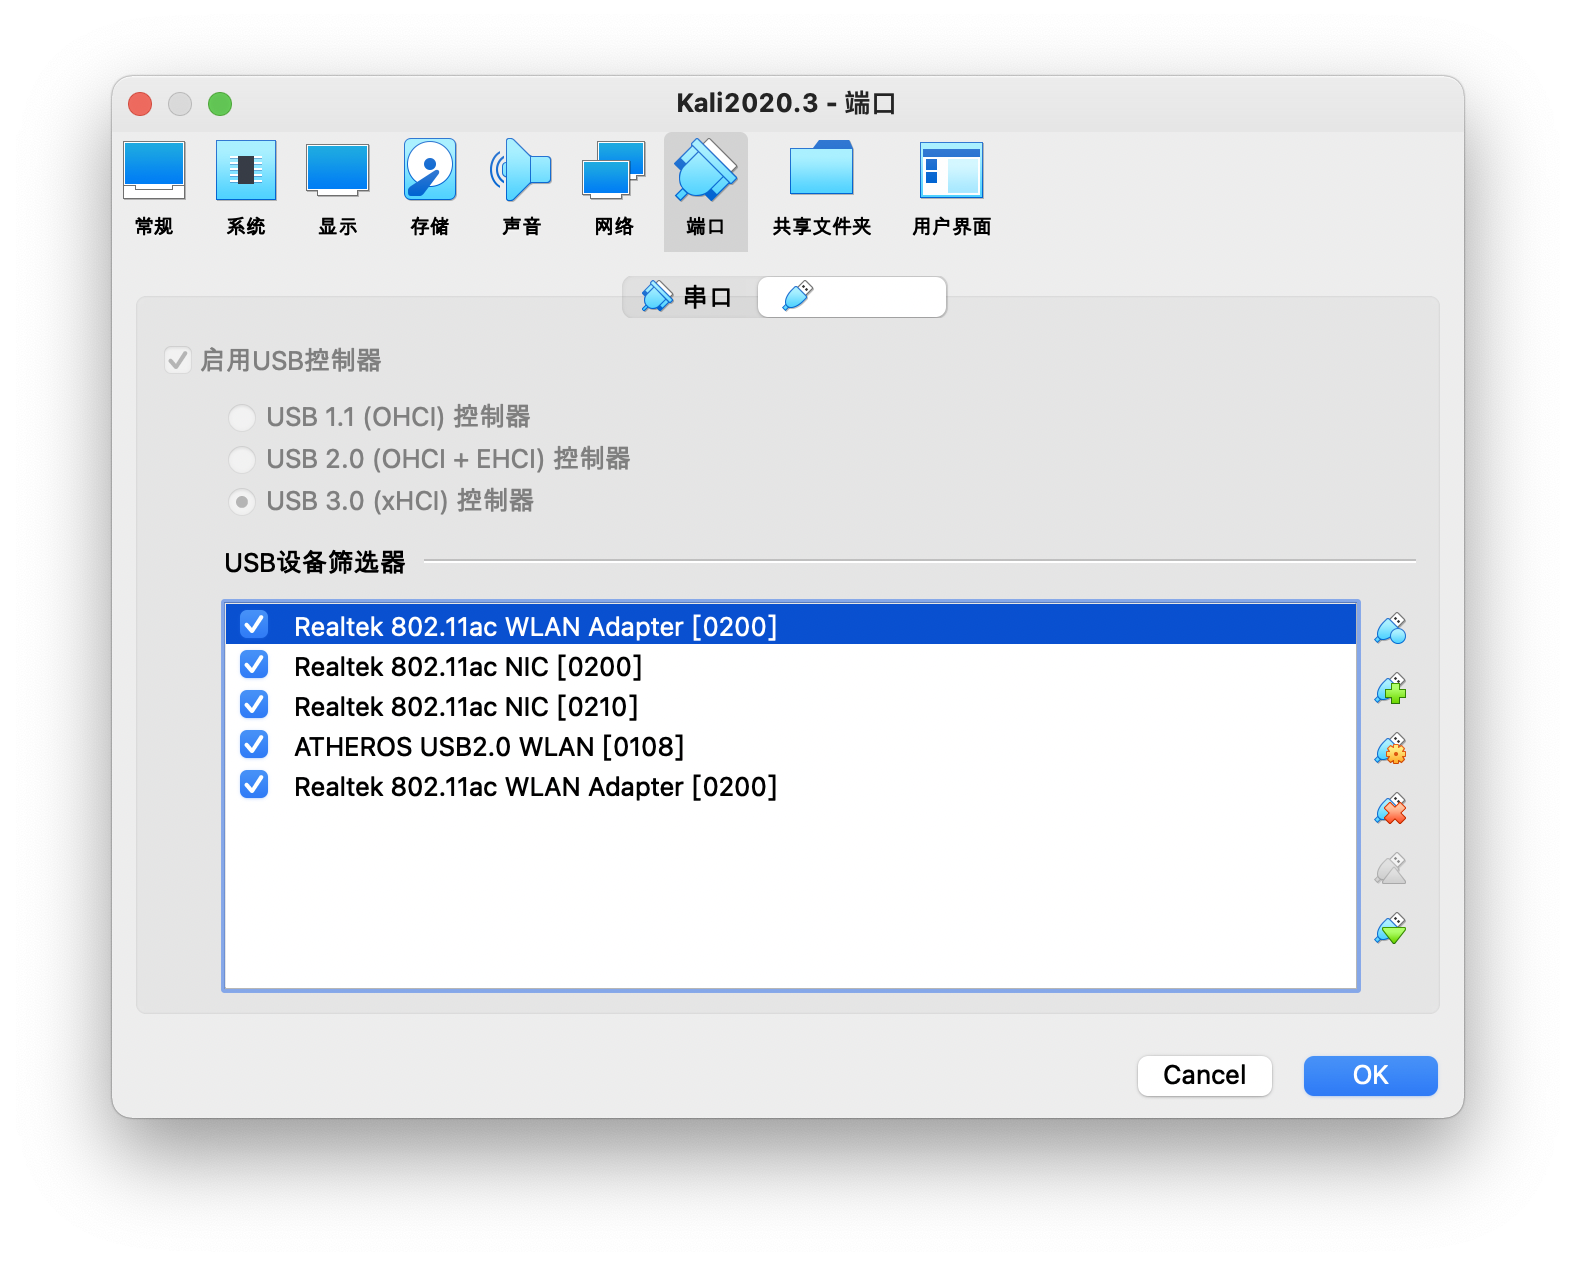Add an empty USB filter

(x=1390, y=629)
